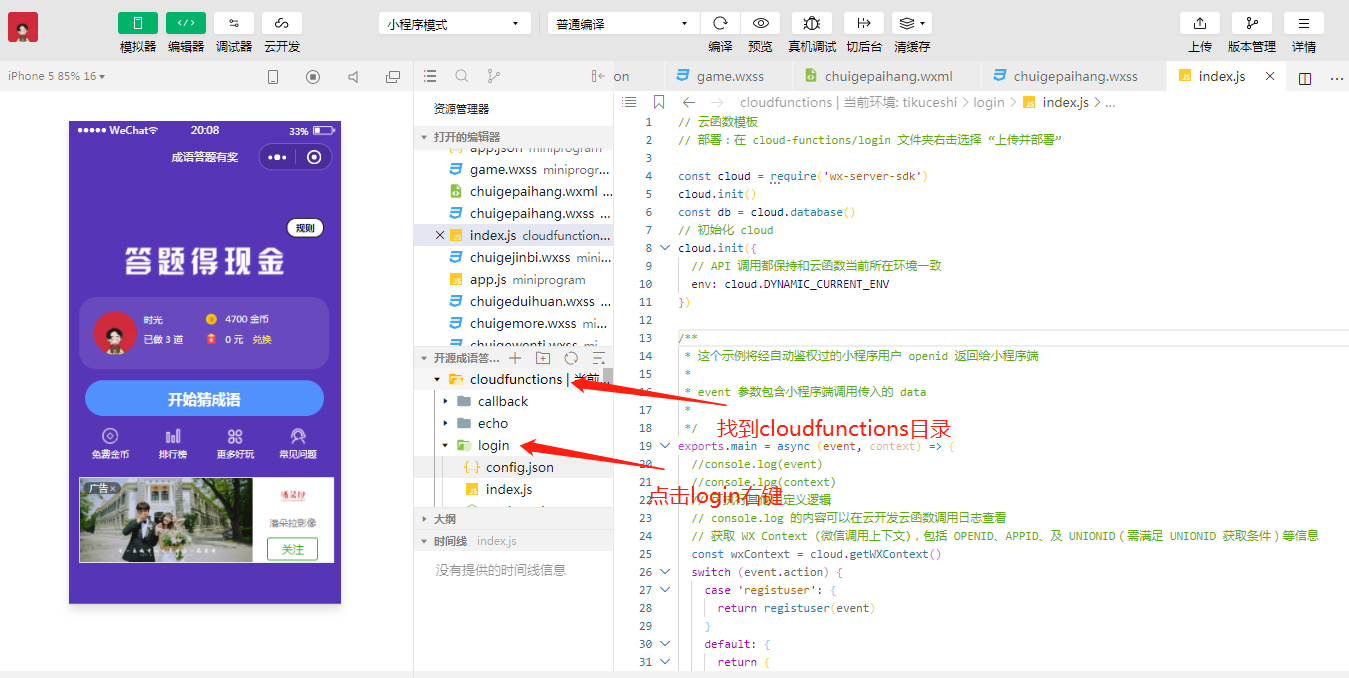The image size is (1349, 678).
Task: Open the 普通编译 compile mode dropdown
Action: coord(623,24)
